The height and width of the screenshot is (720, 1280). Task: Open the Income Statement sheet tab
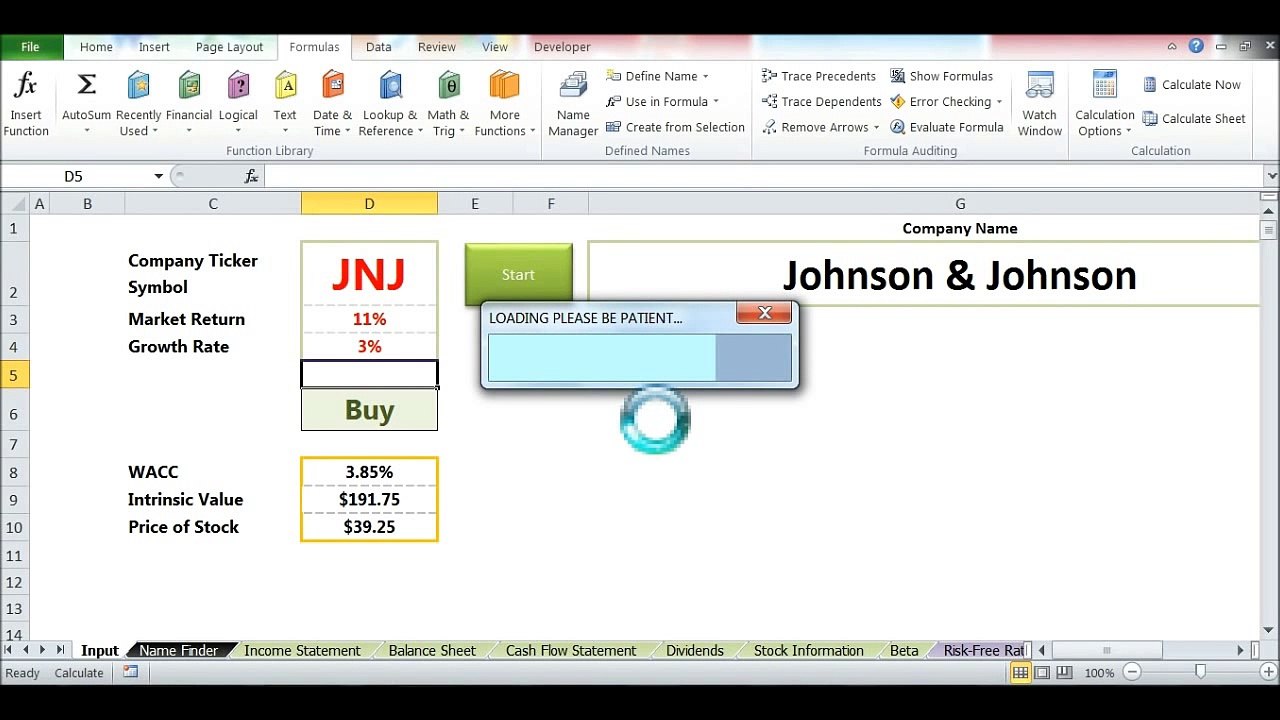point(302,650)
